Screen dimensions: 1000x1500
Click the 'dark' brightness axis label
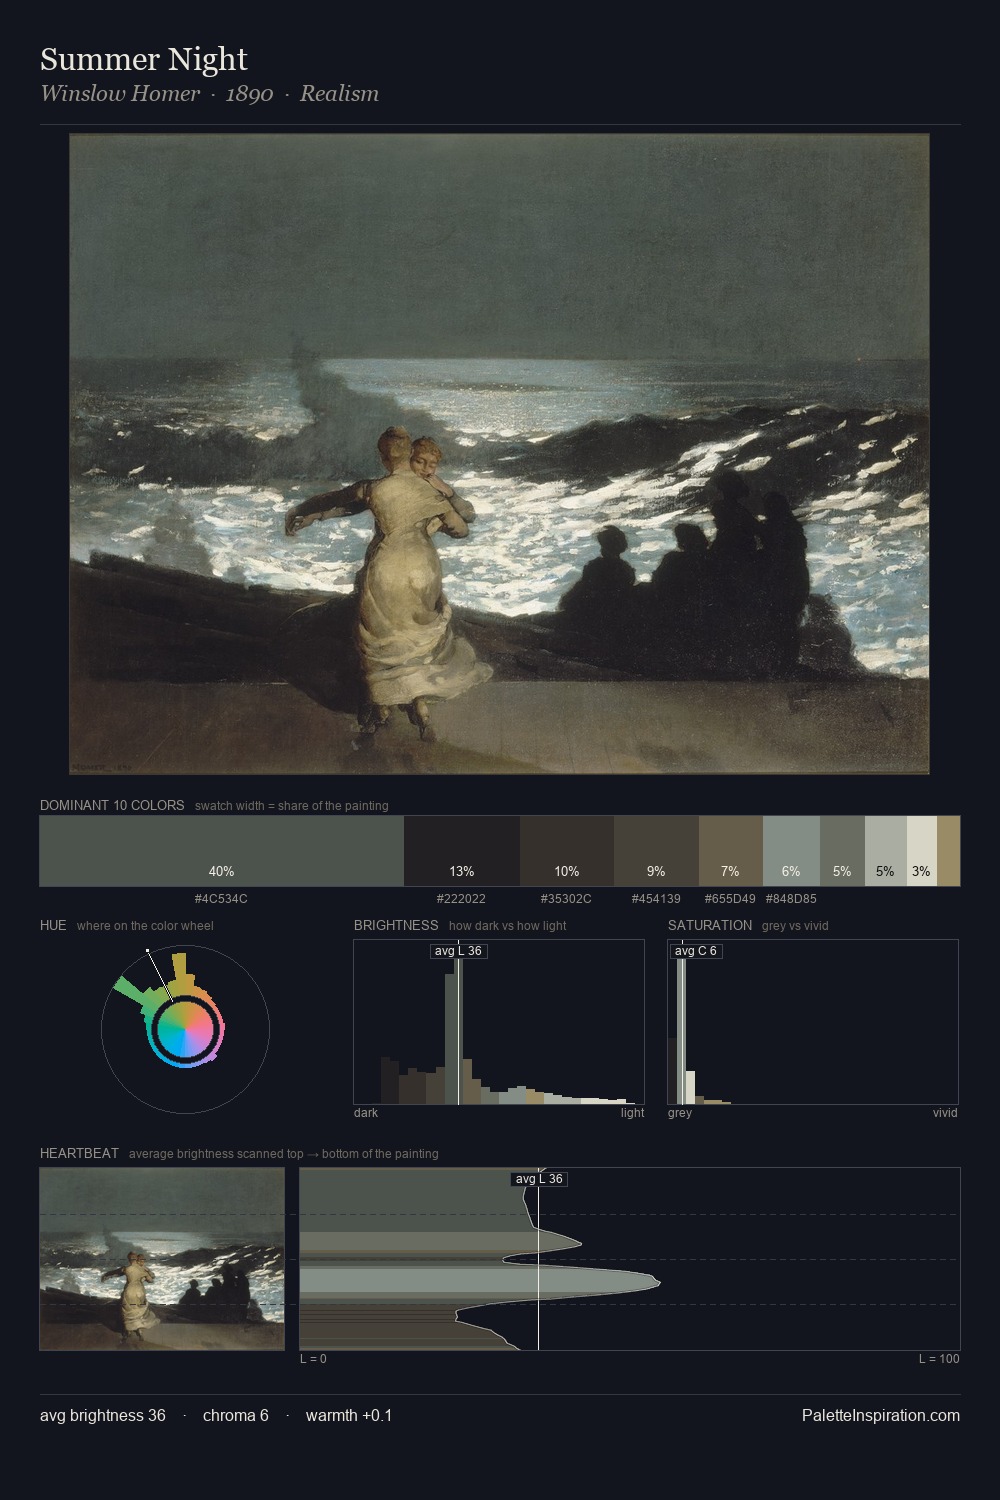tap(366, 1113)
